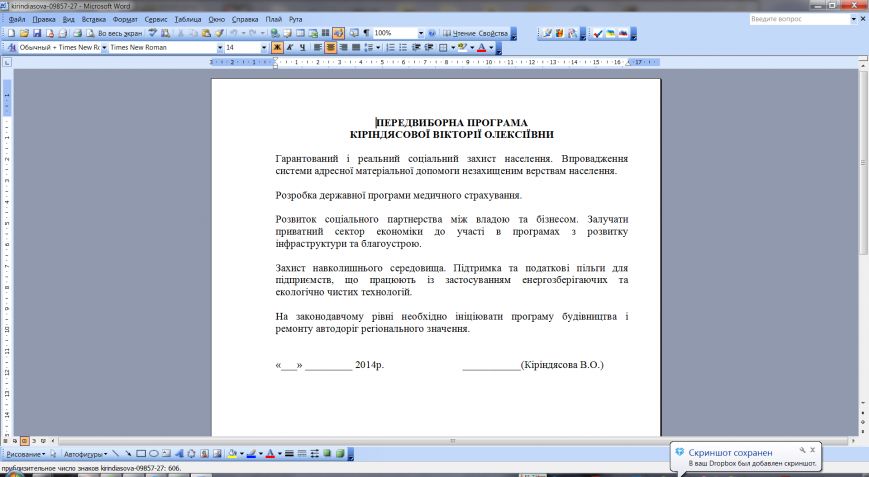Open print preview
The height and width of the screenshot is (477, 869).
tap(90, 33)
